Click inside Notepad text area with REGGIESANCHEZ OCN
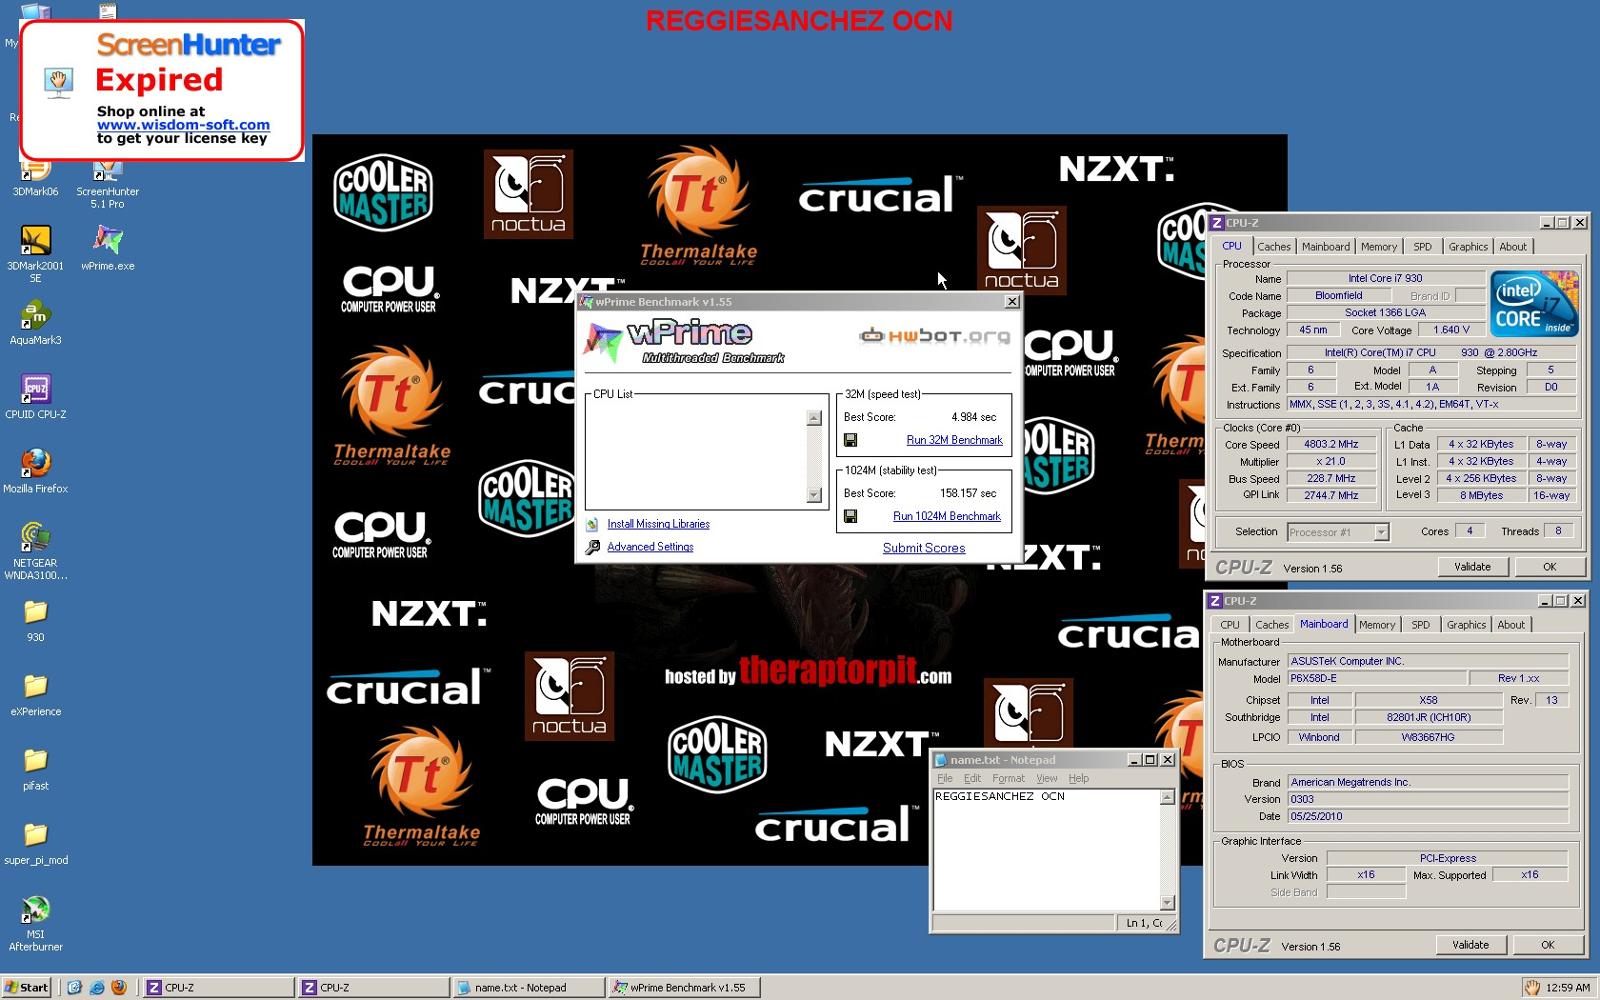The height and width of the screenshot is (1000, 1600). click(x=1045, y=850)
